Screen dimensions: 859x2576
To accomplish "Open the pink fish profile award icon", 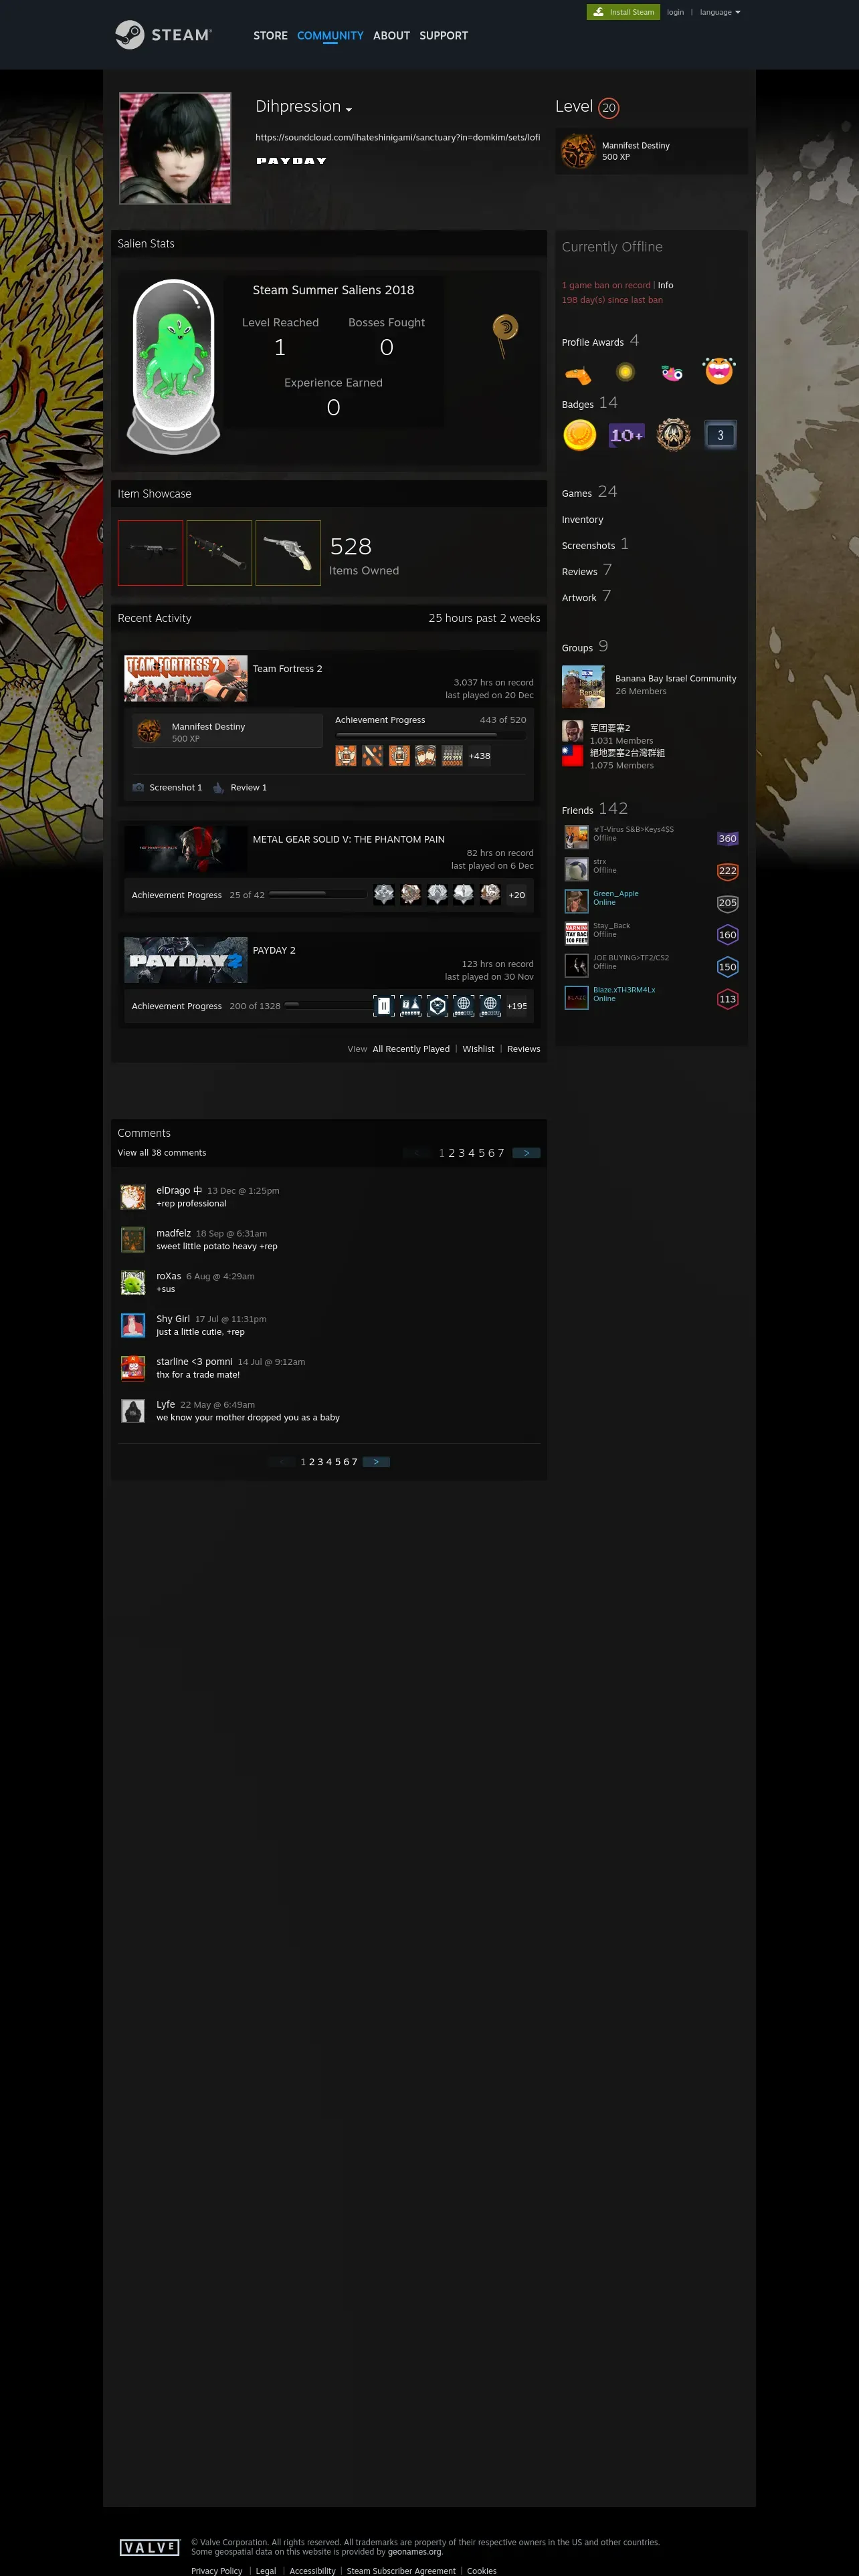I will 672,372.
